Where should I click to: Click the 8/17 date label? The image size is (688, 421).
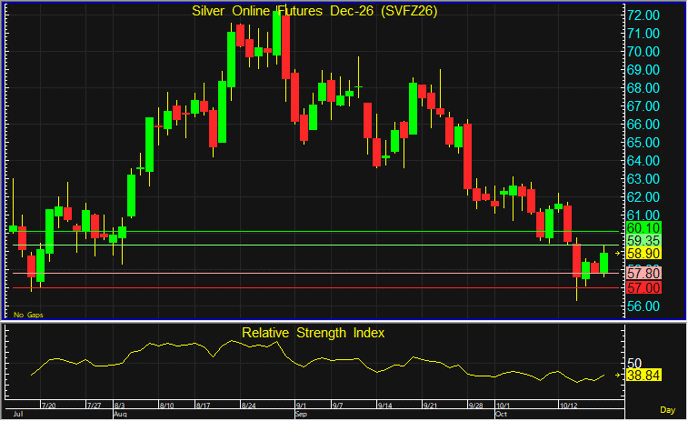click(x=203, y=405)
